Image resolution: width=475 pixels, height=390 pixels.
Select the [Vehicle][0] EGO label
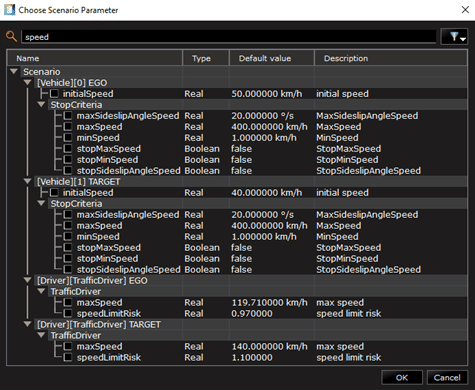coord(72,83)
